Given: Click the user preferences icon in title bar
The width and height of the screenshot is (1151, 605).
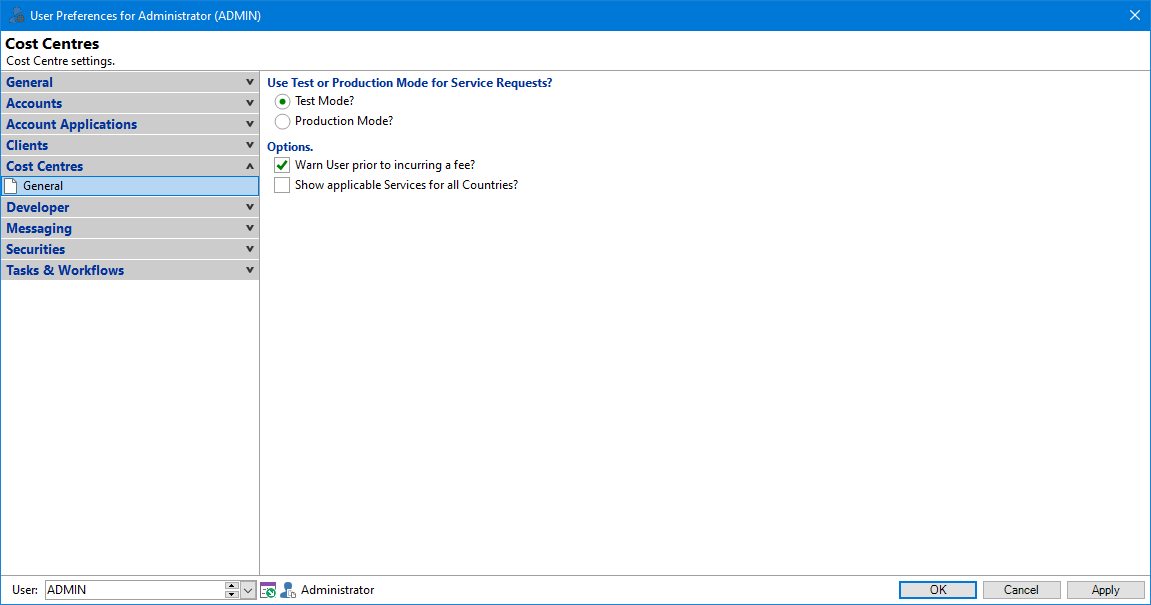Looking at the screenshot, I should pyautogui.click(x=16, y=15).
